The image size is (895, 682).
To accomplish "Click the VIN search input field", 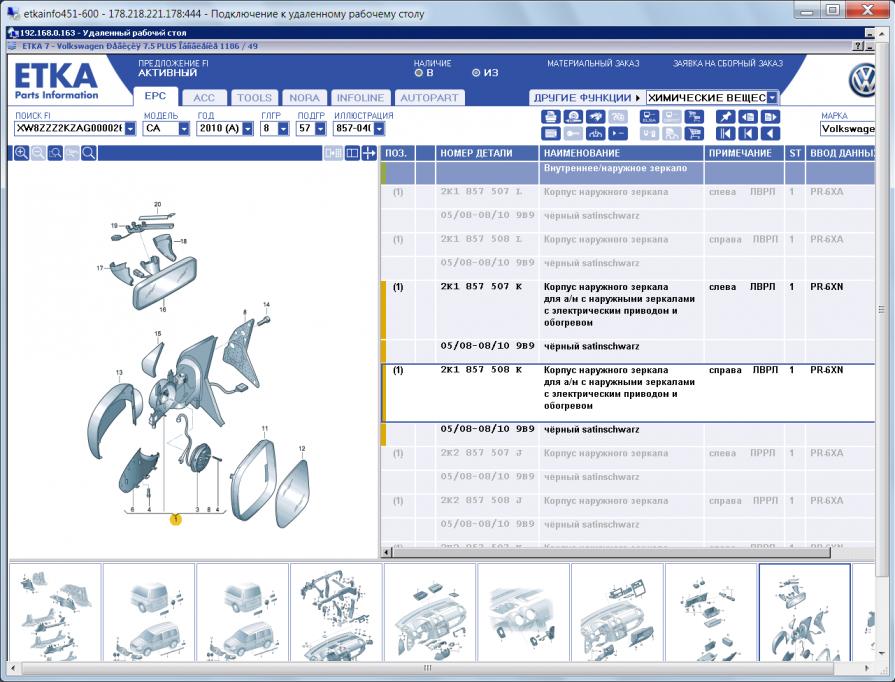I will click(70, 129).
